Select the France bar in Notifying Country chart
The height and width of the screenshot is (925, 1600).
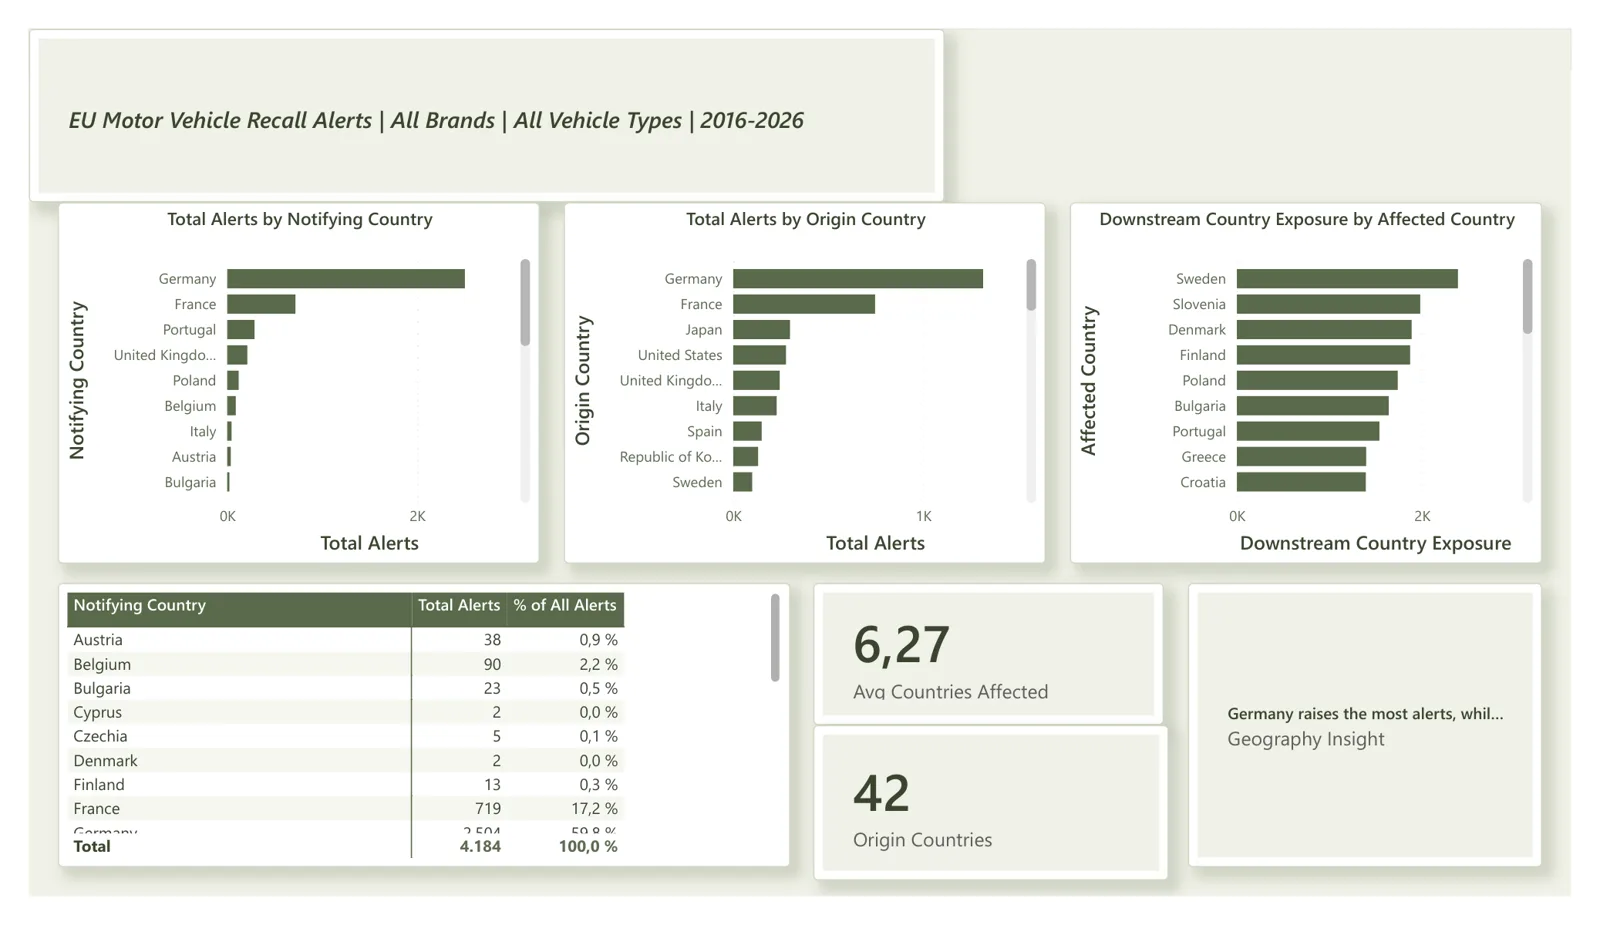pyautogui.click(x=261, y=304)
